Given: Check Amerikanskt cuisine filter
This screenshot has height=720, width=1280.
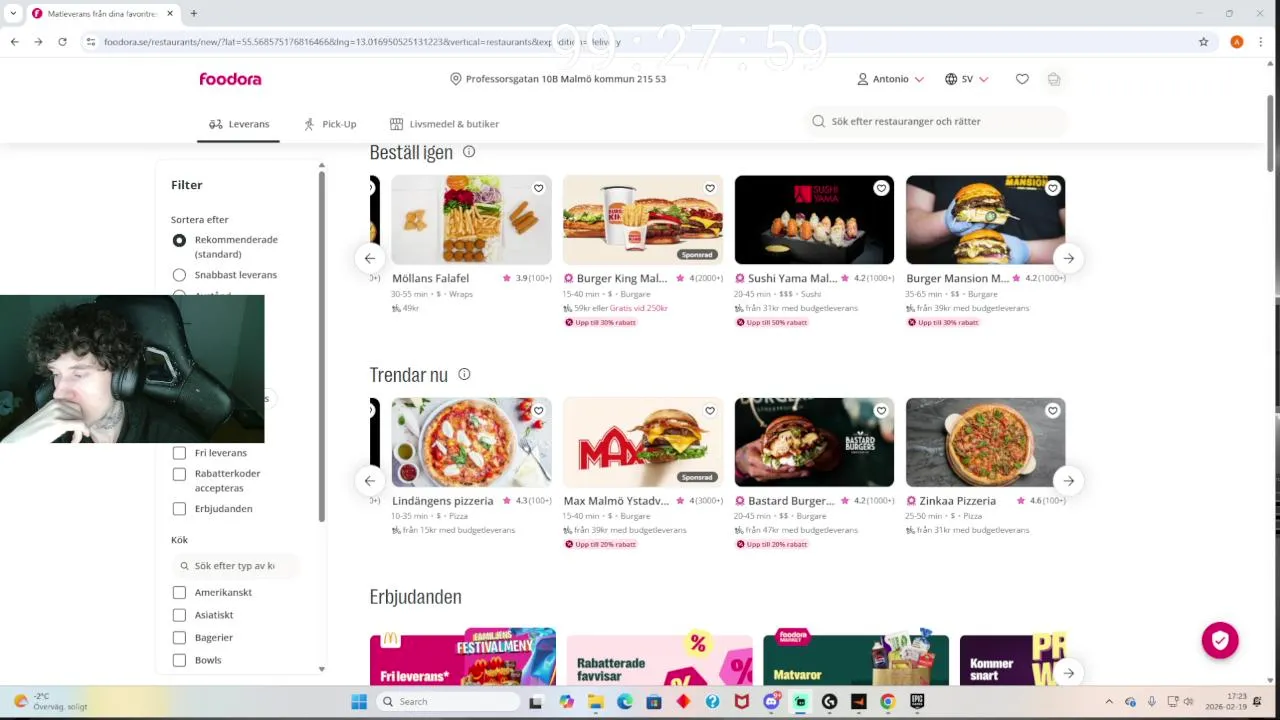Looking at the screenshot, I should tap(179, 593).
